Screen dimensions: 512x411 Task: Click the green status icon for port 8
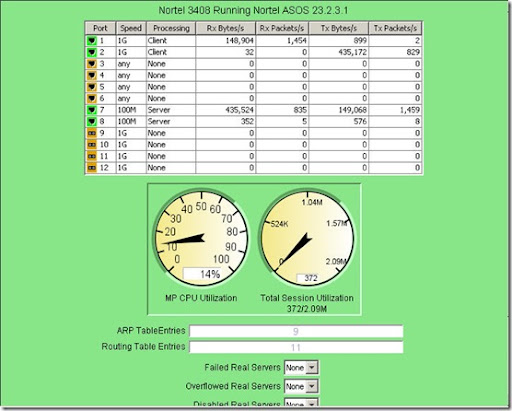click(x=92, y=122)
